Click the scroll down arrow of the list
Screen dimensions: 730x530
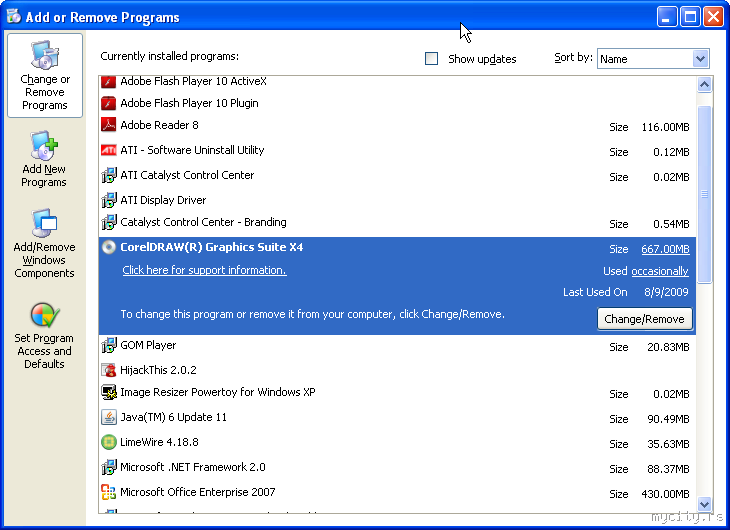(704, 505)
